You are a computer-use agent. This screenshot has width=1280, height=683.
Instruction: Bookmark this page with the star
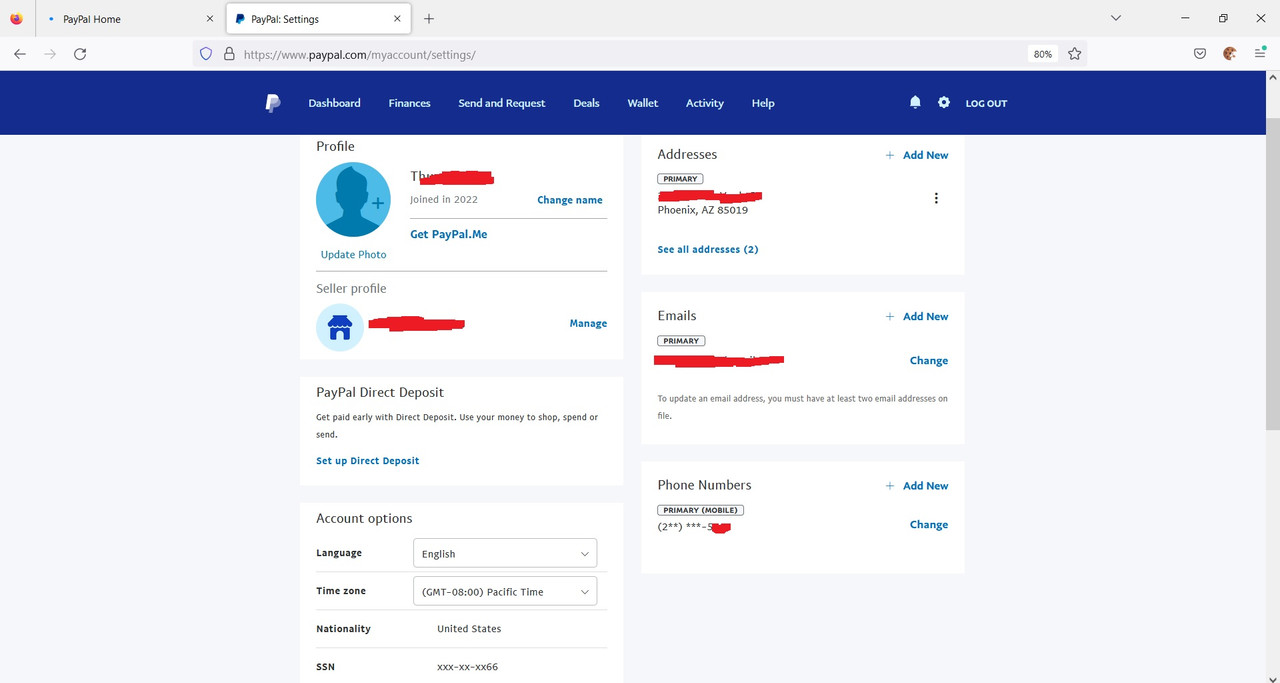(1075, 54)
